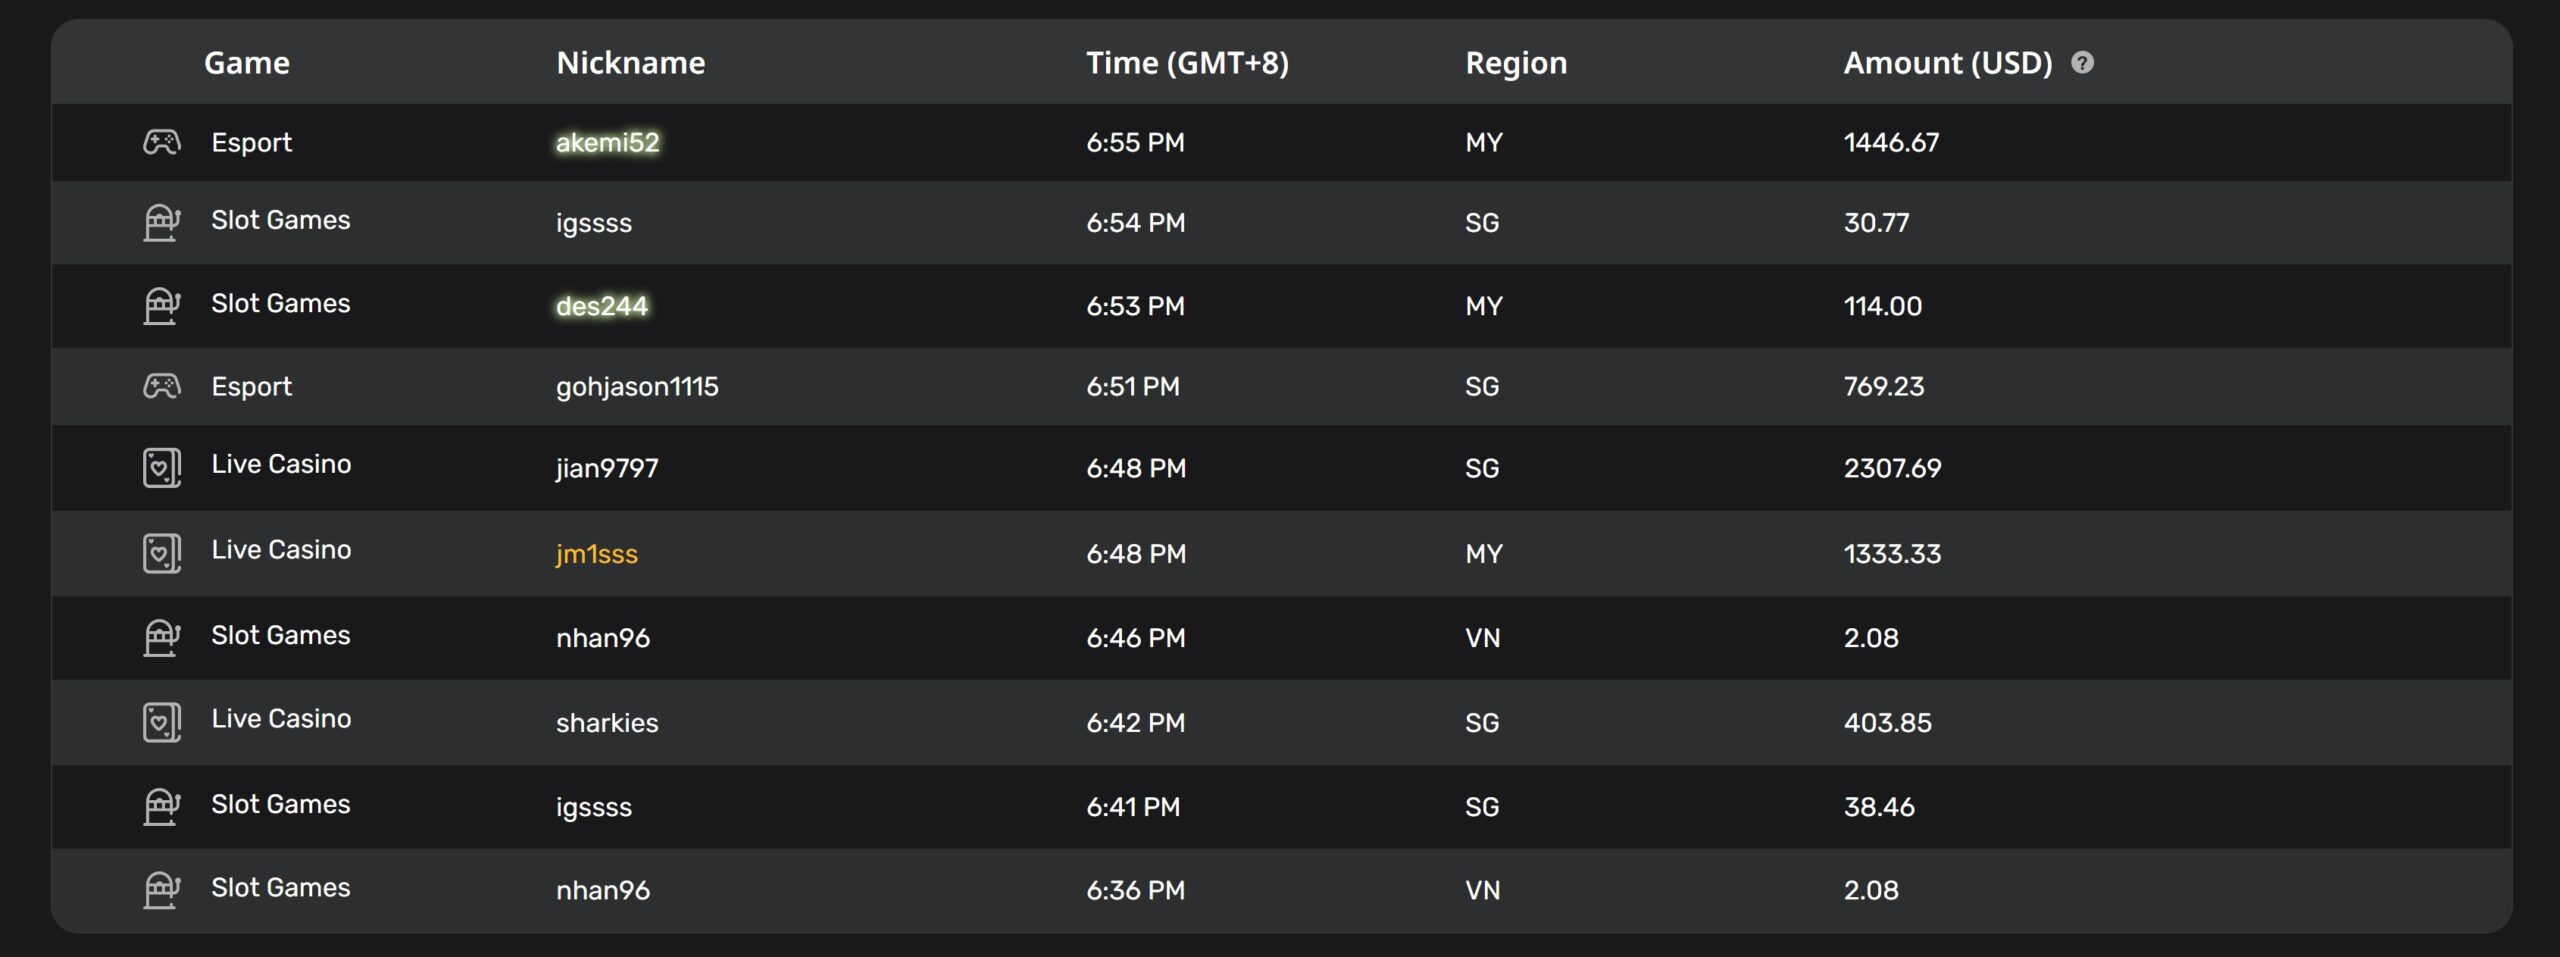2560x957 pixels.
Task: Click the Game column header
Action: [x=247, y=62]
